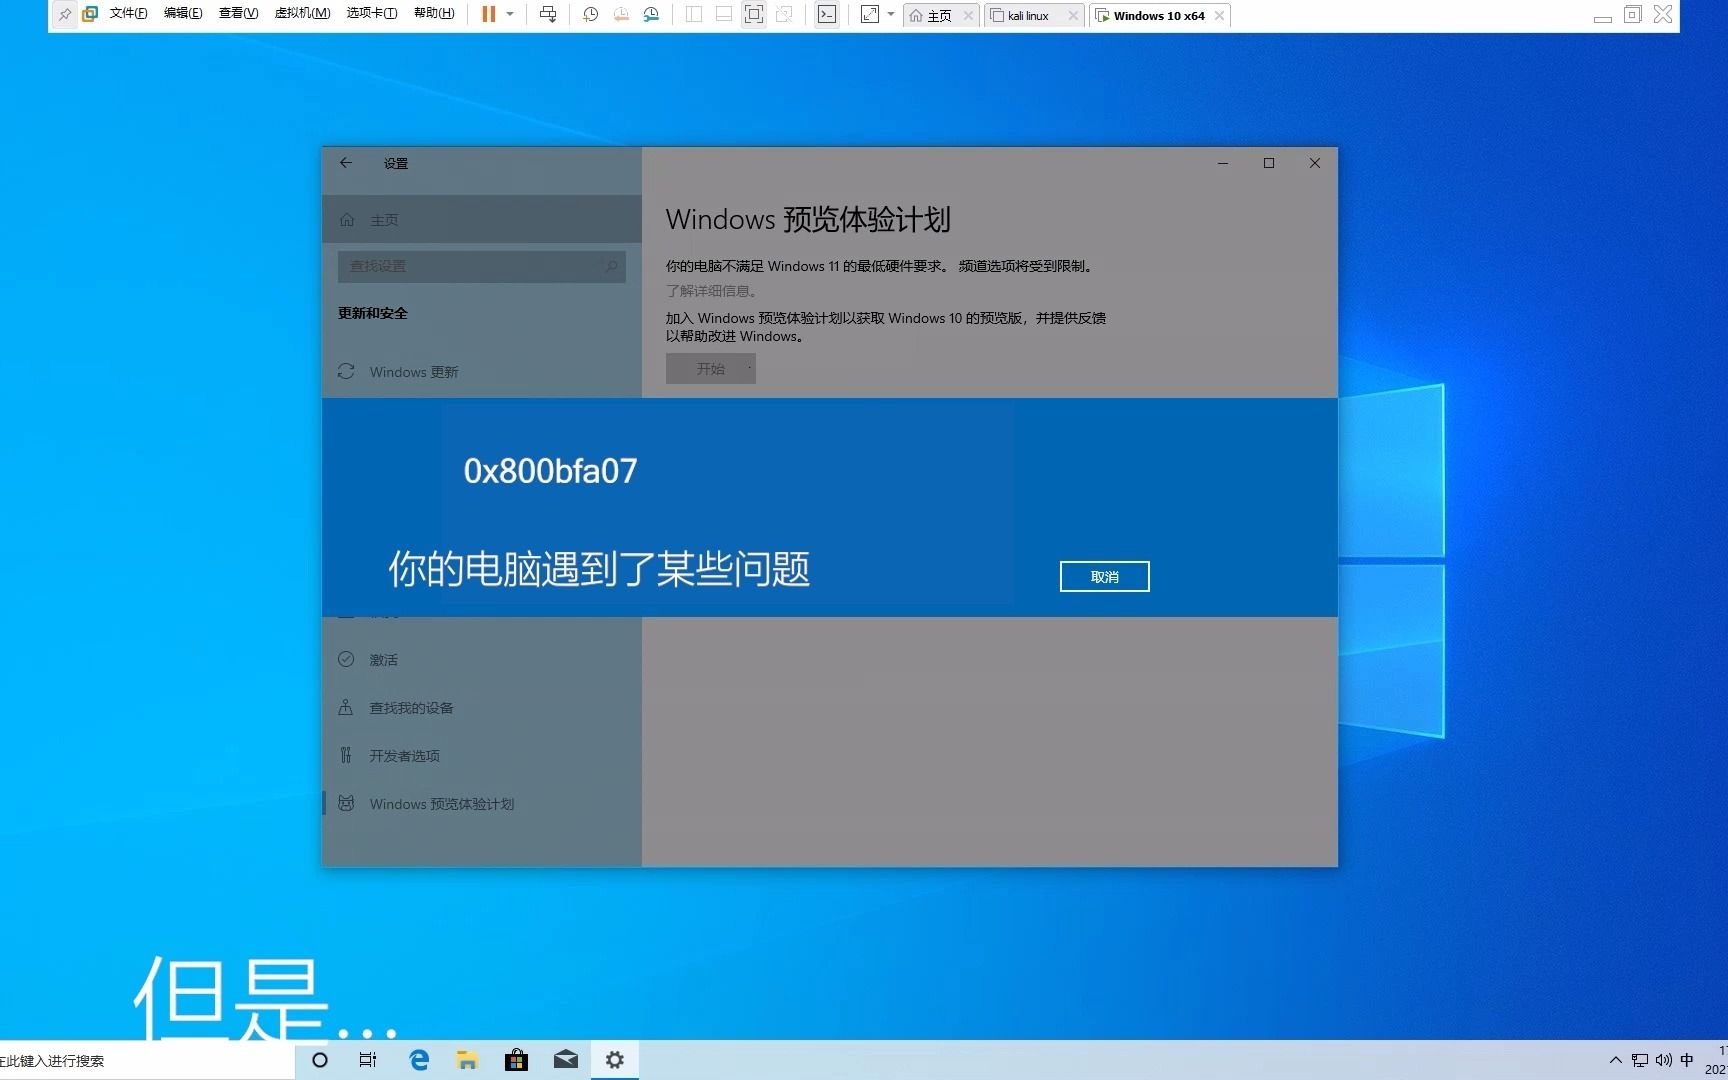Click the 你的电脑遇到了某些问题 message
Image resolution: width=1728 pixels, height=1080 pixels.
[599, 569]
